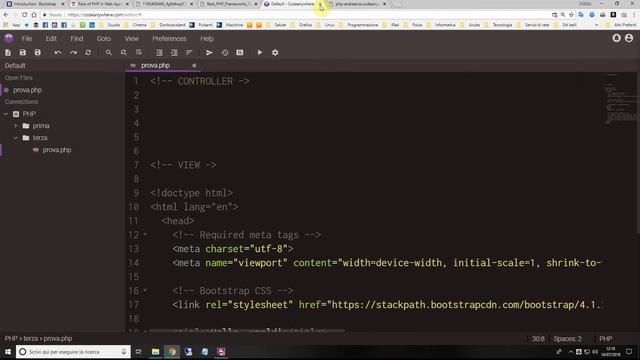This screenshot has height=360, width=640.
Task: Click the PHP language mode selector
Action: (606, 339)
